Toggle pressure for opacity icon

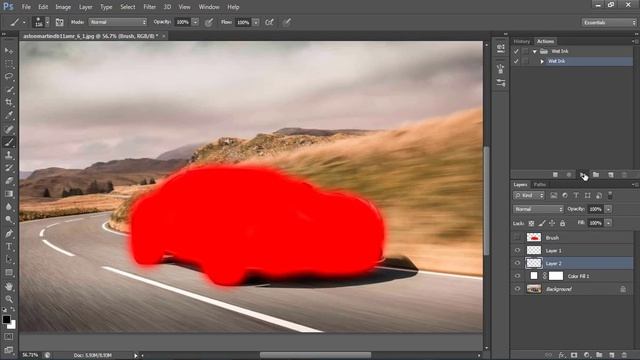click(209, 22)
